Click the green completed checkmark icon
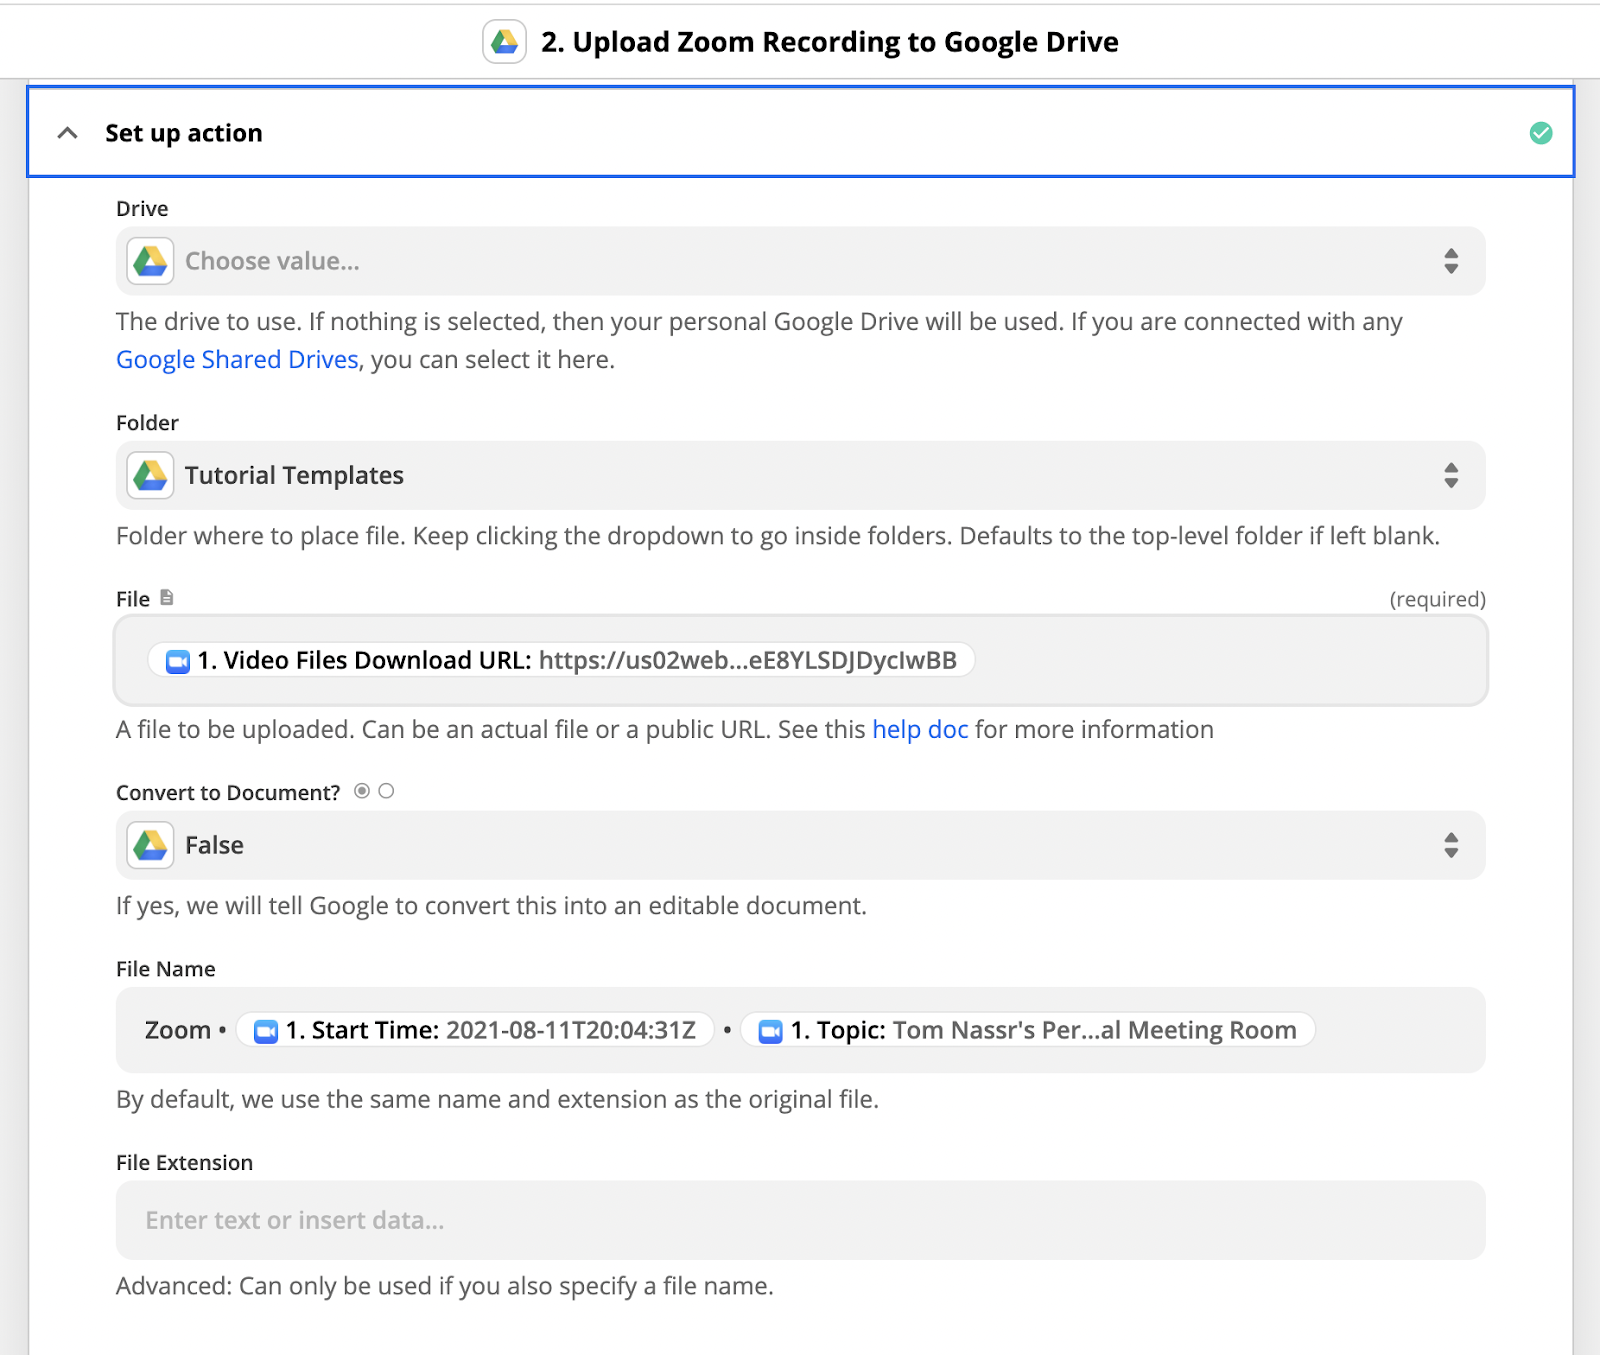Screen dimensions: 1600x1355 1541,133
